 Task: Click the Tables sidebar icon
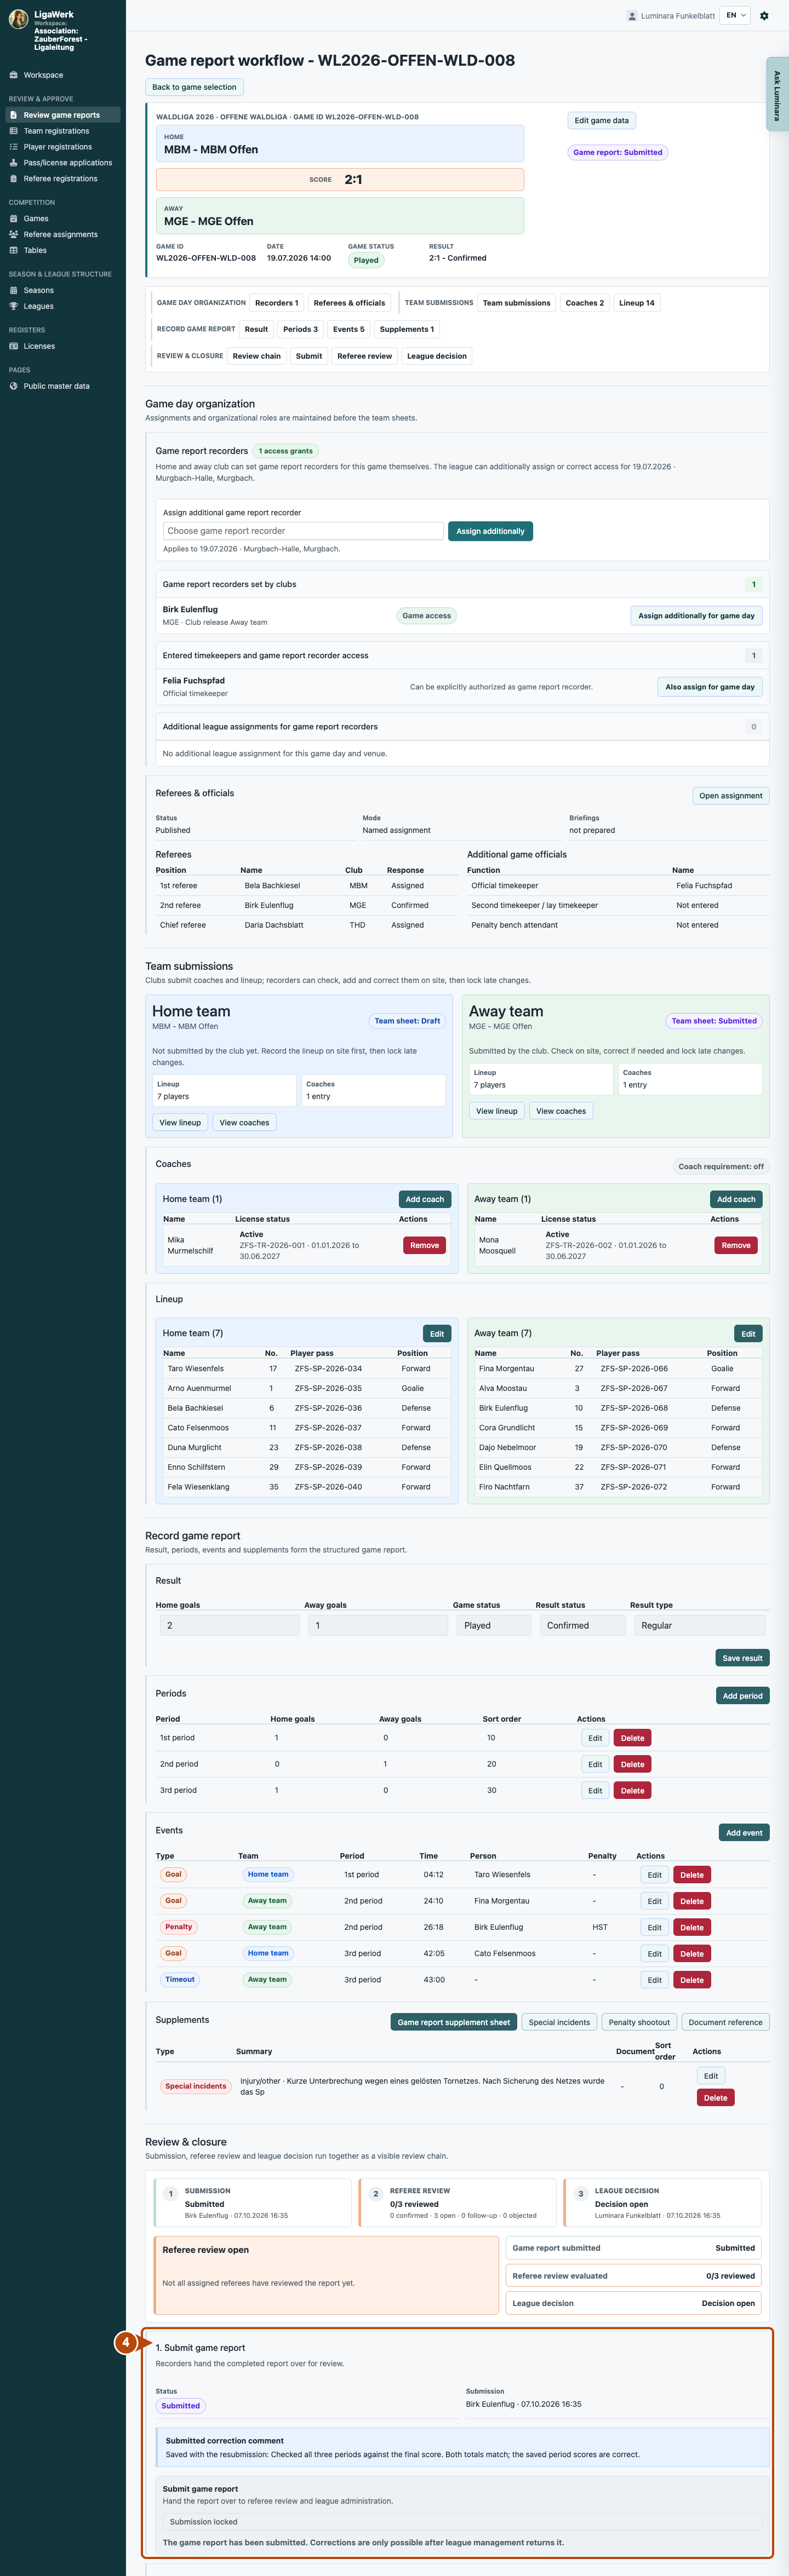(x=14, y=250)
